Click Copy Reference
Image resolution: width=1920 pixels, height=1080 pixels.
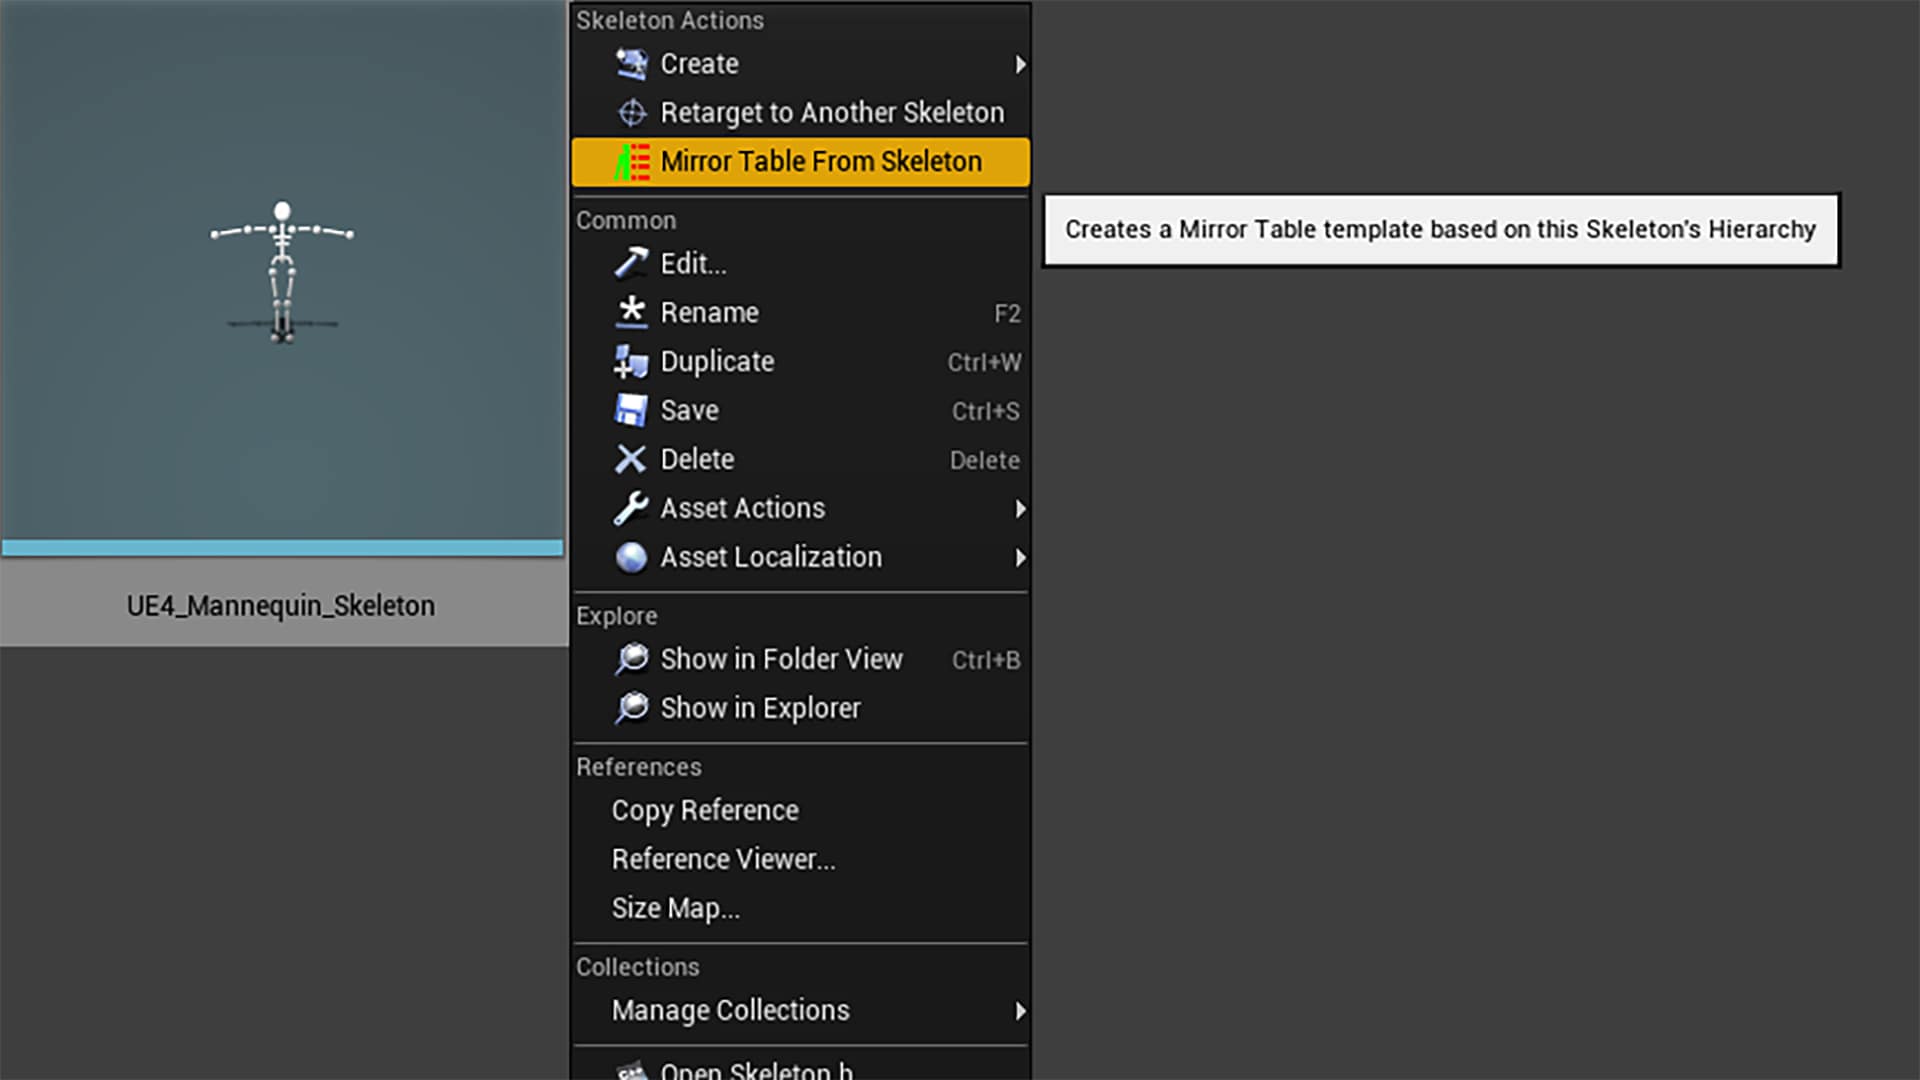(x=703, y=810)
